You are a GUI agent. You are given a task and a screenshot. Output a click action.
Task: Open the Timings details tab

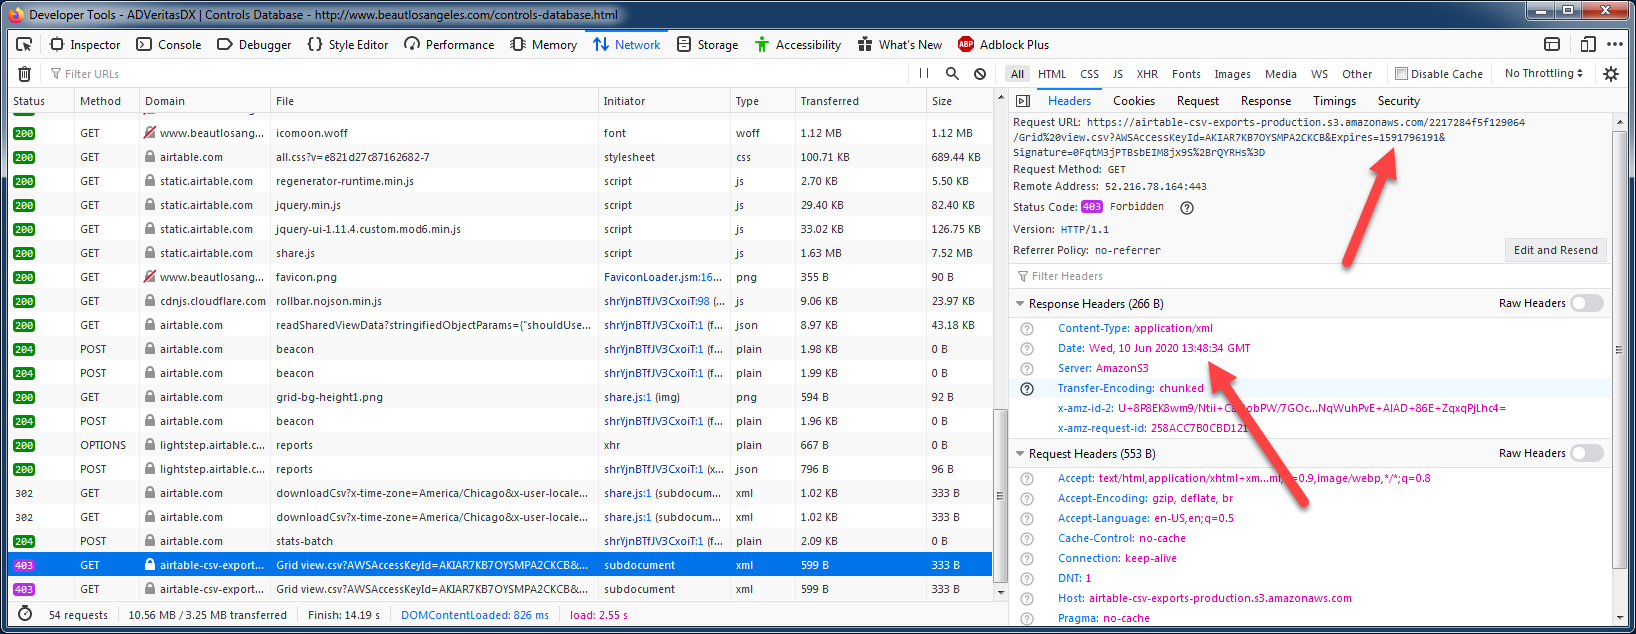click(1334, 101)
